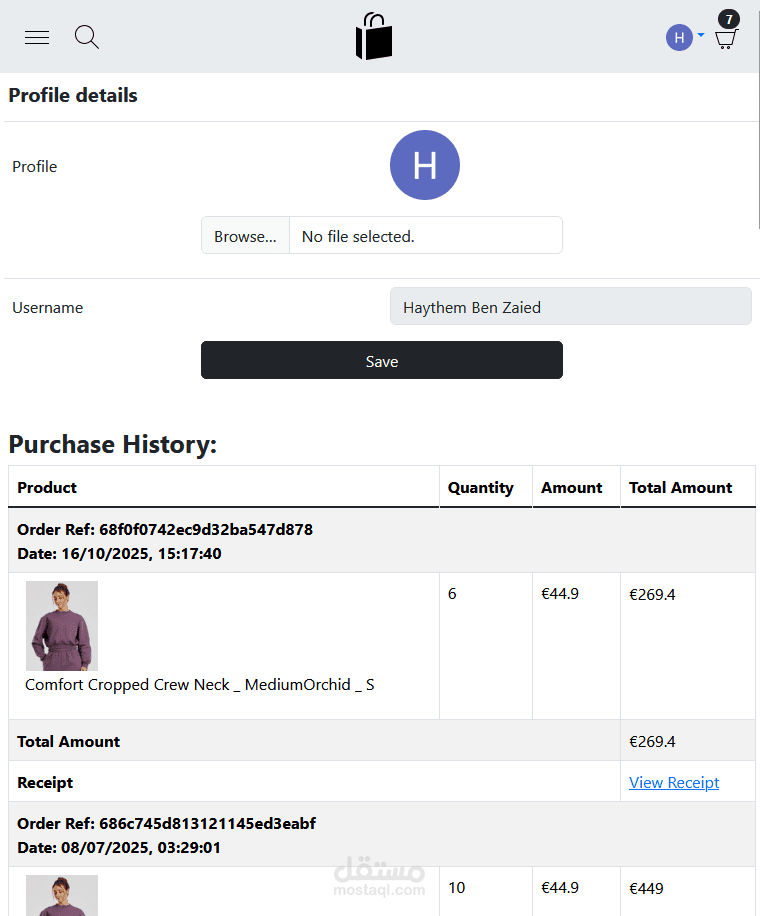
Task: Click the small H user avatar in header
Action: tap(679, 38)
